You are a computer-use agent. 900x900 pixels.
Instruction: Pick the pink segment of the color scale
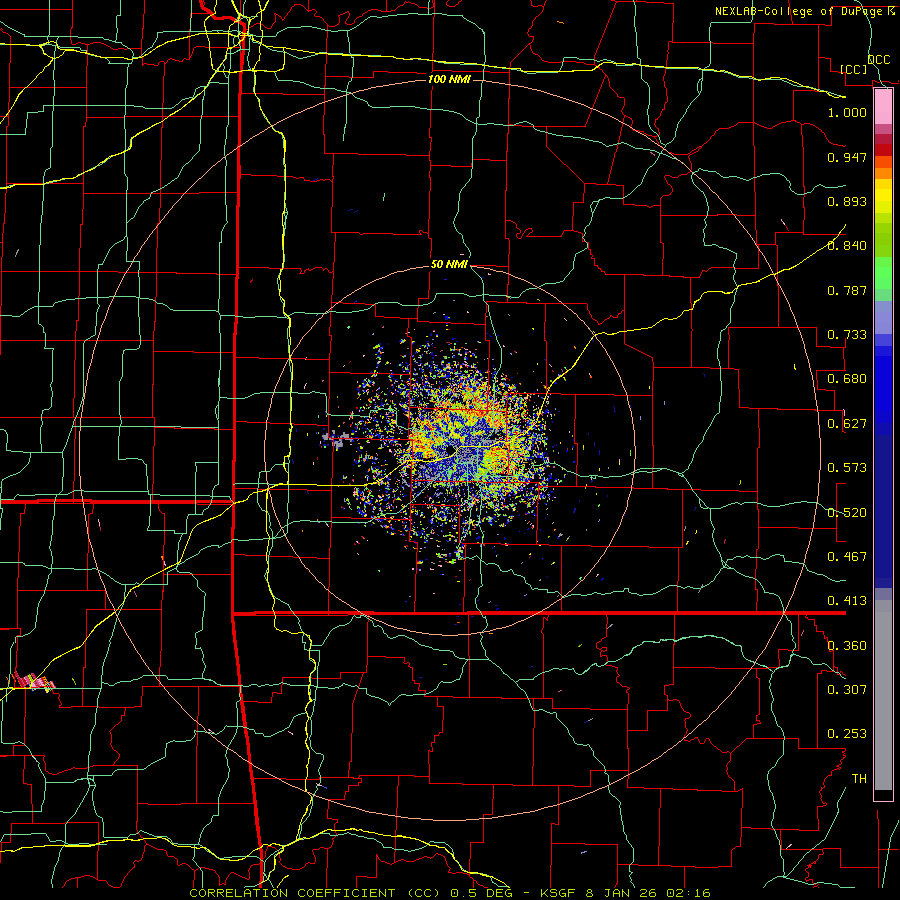[x=883, y=107]
